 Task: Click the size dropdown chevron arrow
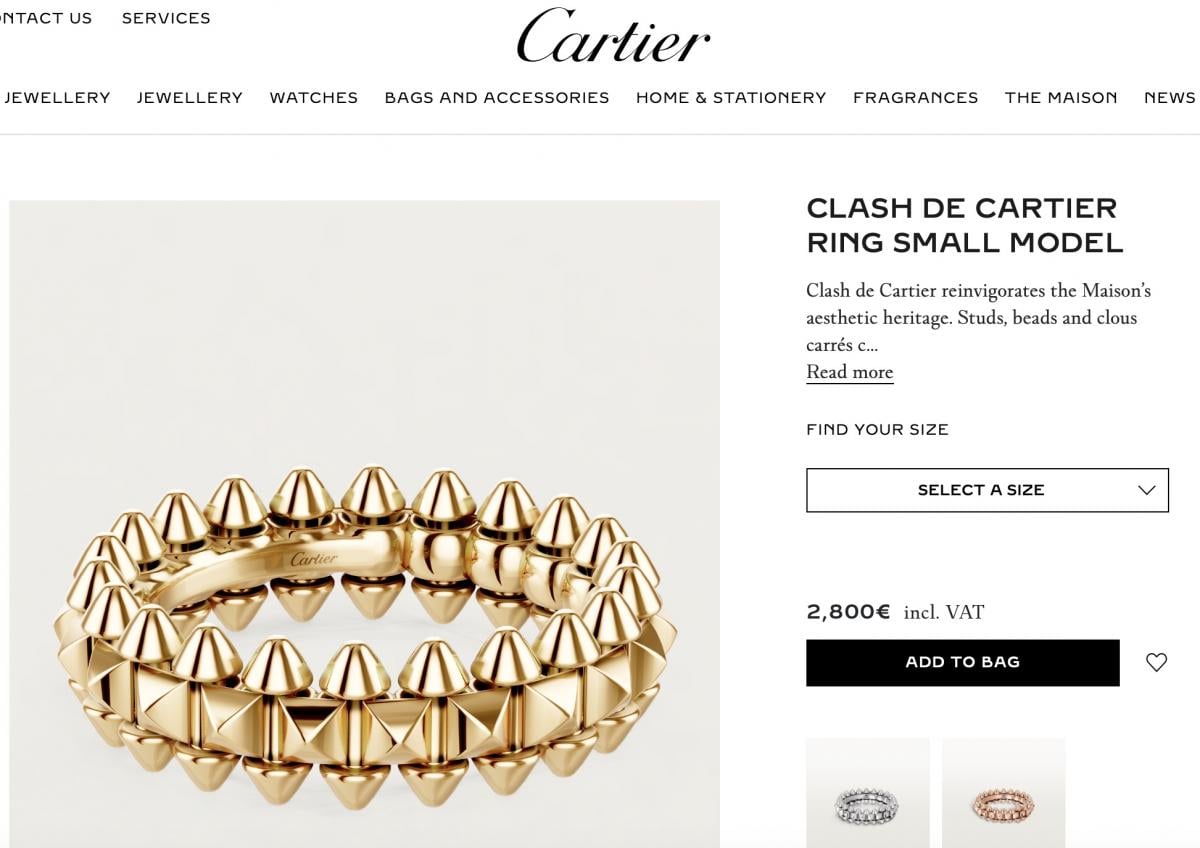pyautogui.click(x=1146, y=490)
